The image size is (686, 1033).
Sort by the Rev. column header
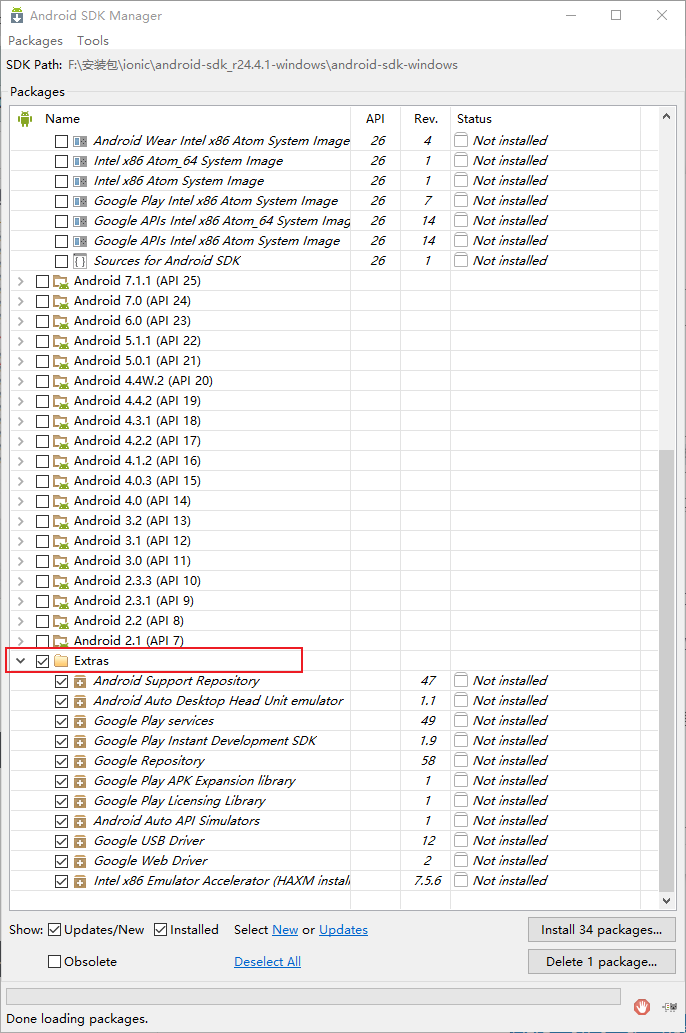(x=426, y=119)
